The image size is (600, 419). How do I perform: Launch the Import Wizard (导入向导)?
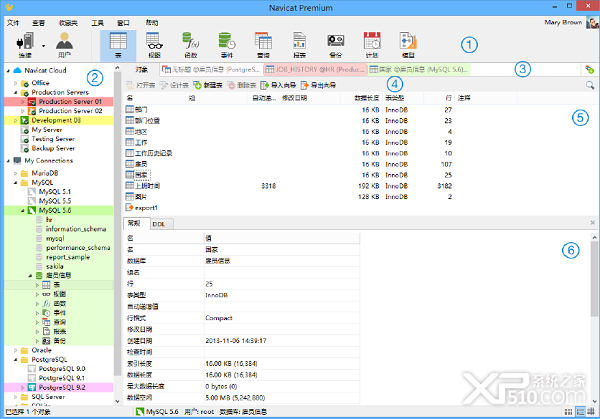(278, 85)
